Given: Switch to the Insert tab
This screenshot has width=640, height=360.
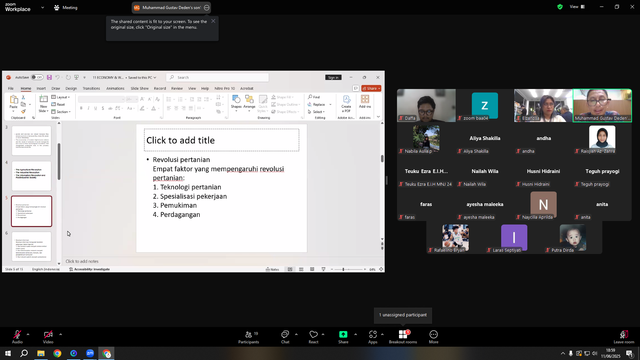Looking at the screenshot, I should pos(41,88).
